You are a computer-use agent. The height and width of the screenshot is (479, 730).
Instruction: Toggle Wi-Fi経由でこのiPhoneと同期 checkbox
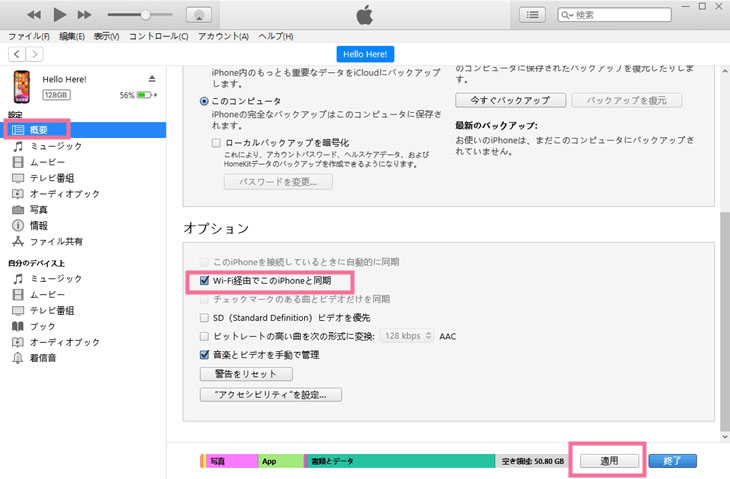pos(204,280)
